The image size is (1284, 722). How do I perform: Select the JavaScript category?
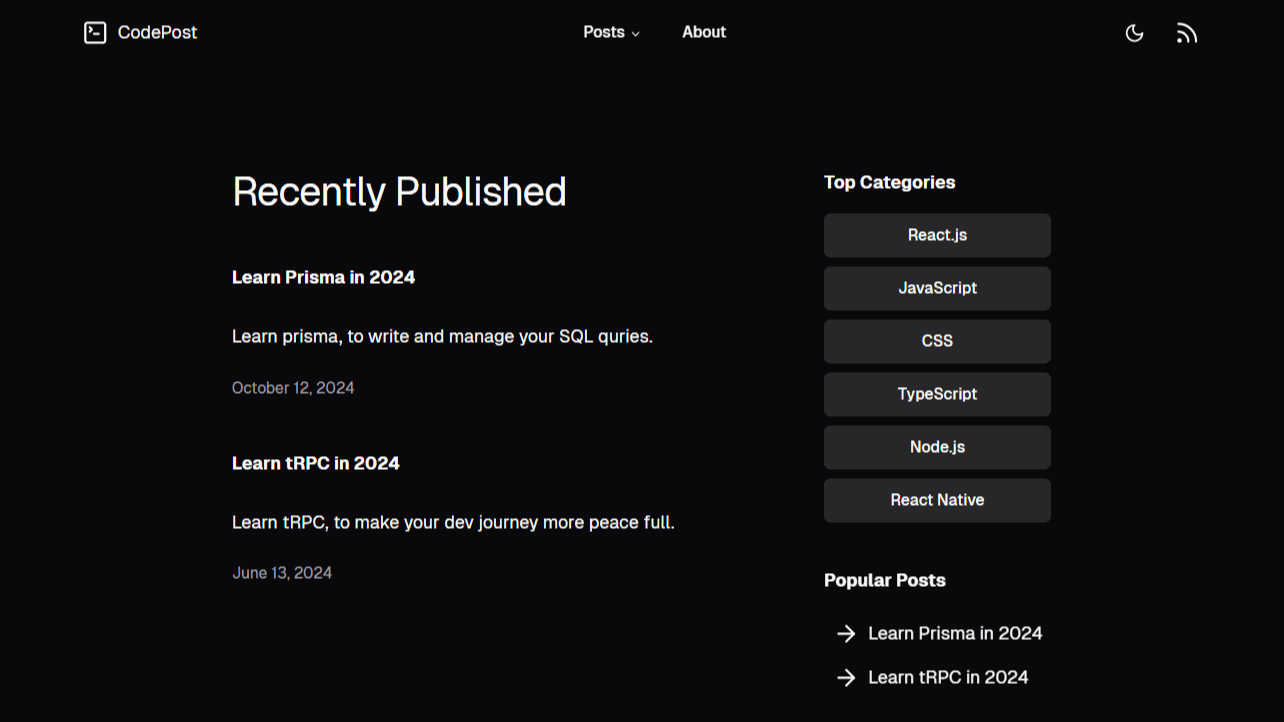[x=937, y=288]
